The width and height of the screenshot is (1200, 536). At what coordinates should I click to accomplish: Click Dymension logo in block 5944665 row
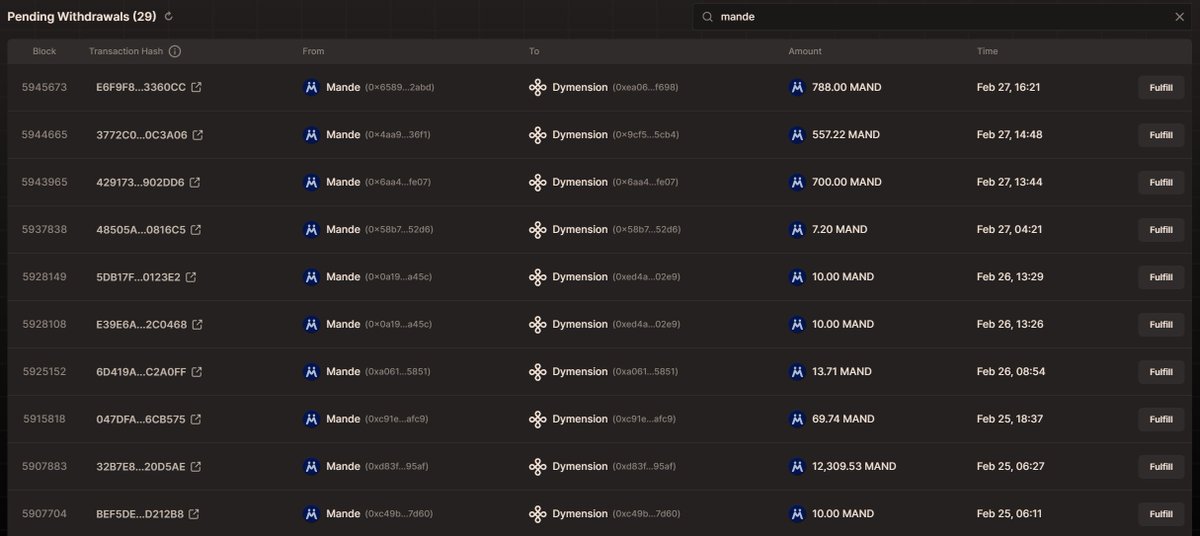[x=537, y=135]
